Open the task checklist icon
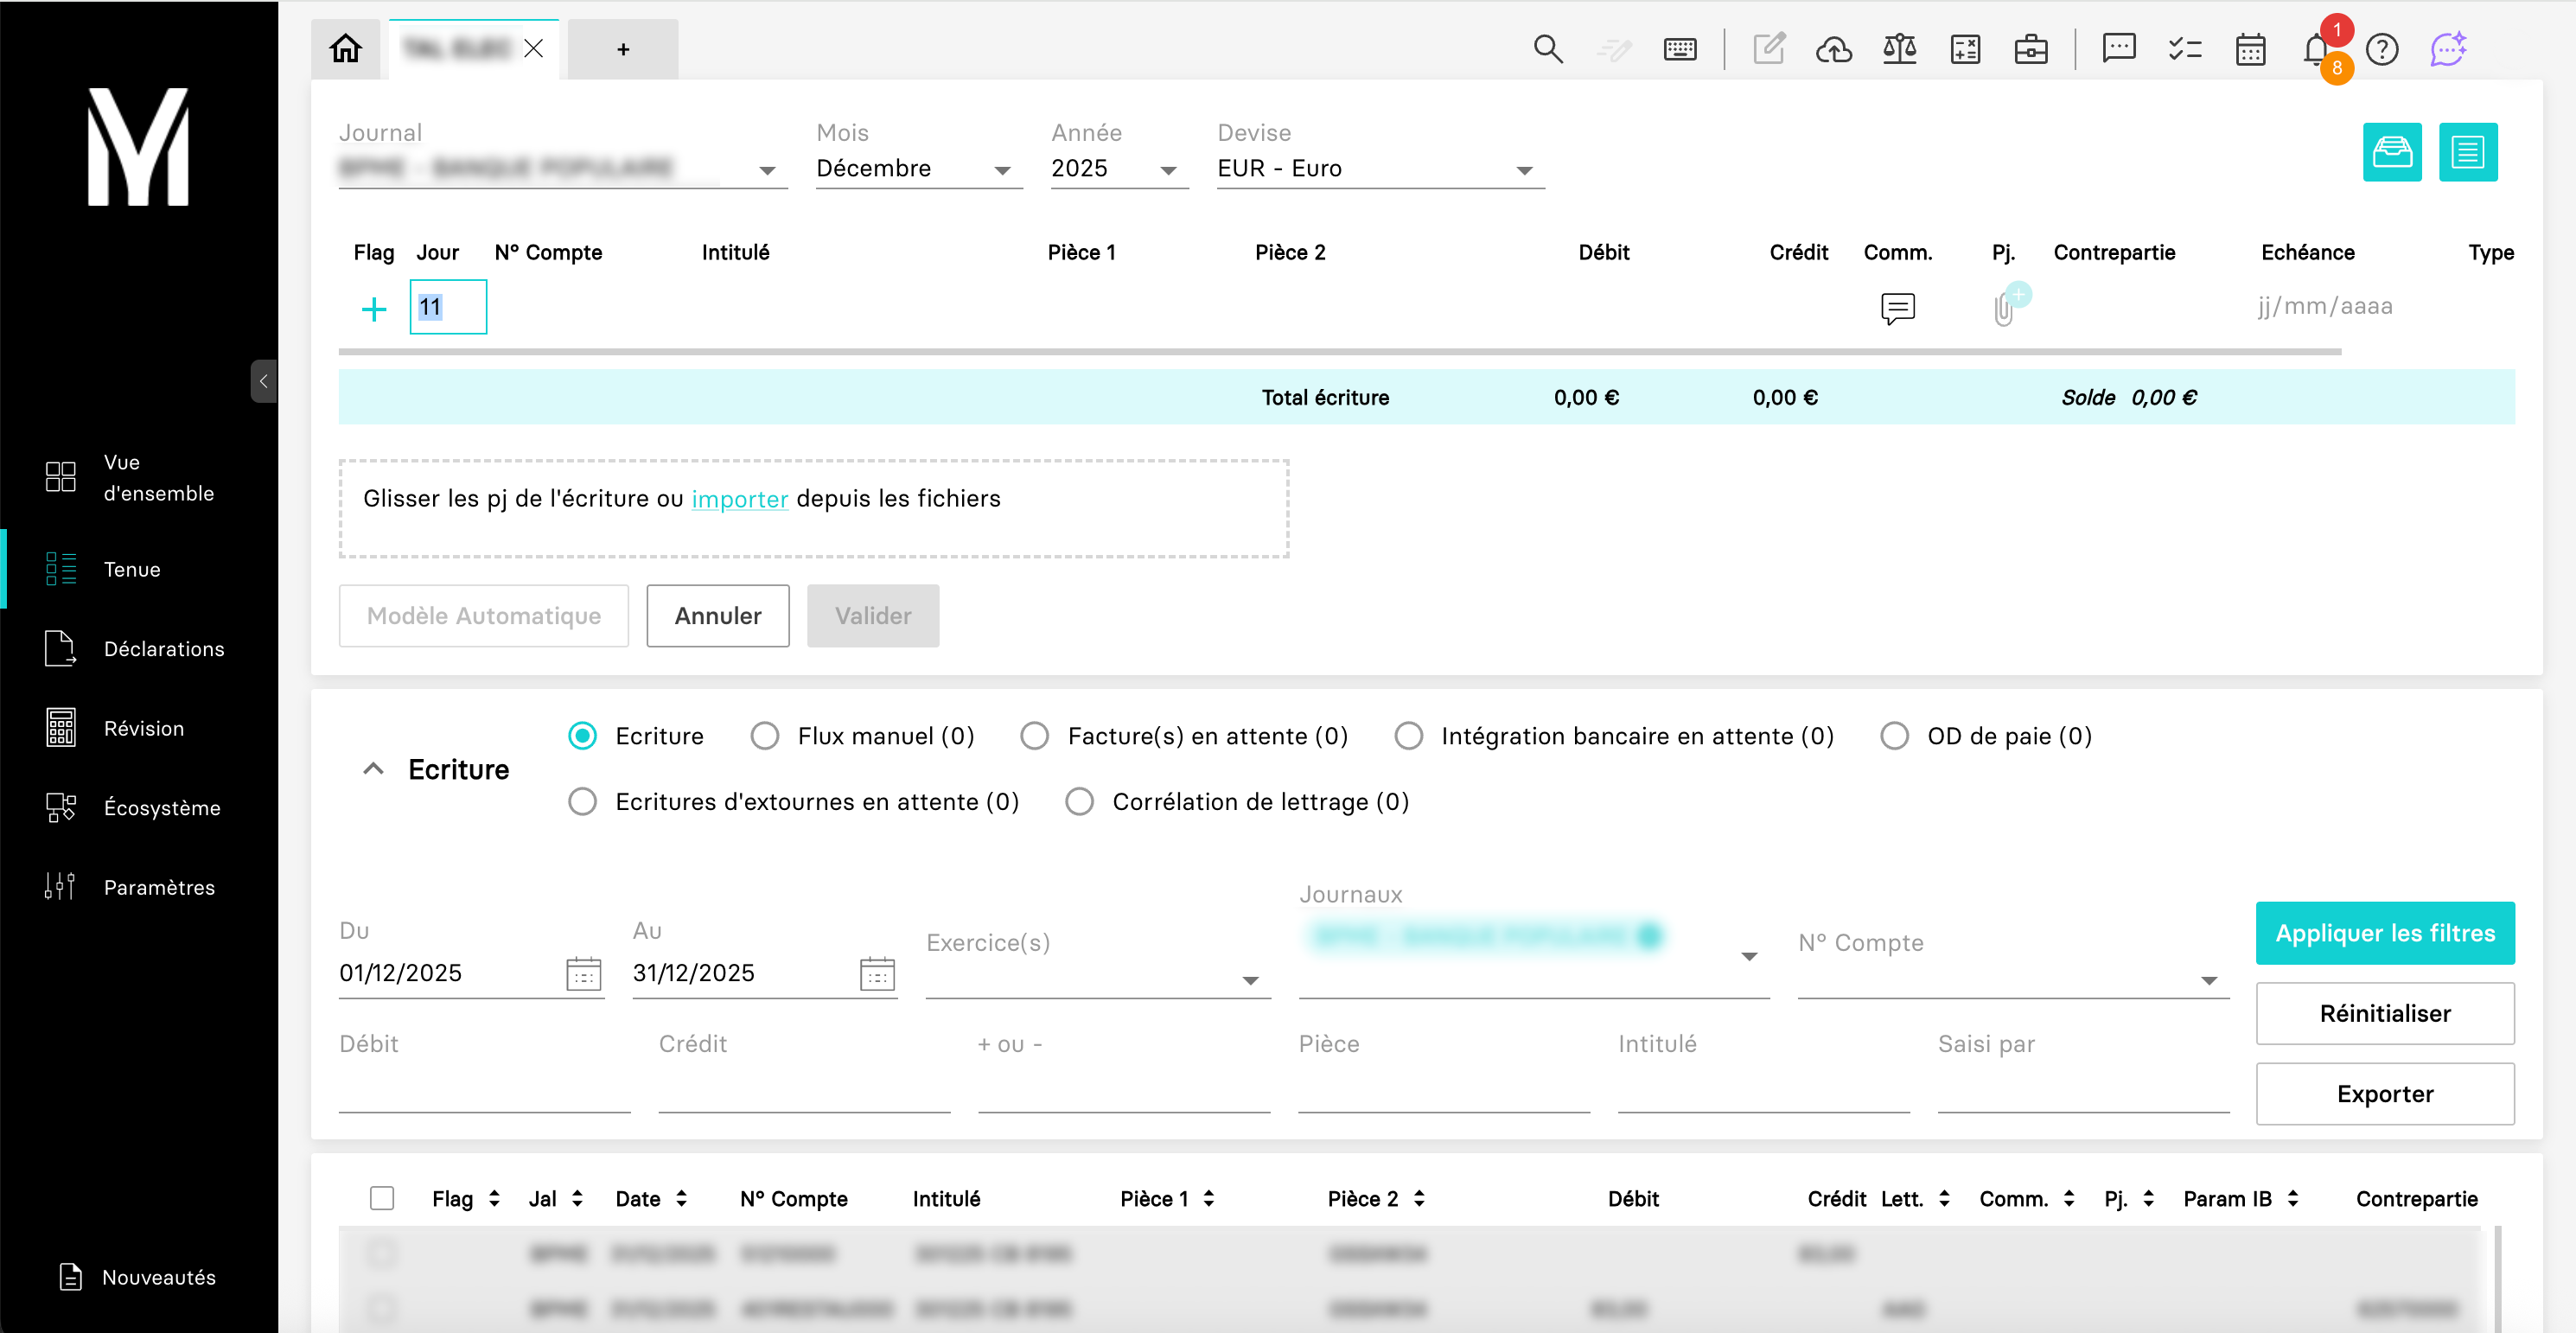The width and height of the screenshot is (2576, 1333). click(x=2185, y=49)
